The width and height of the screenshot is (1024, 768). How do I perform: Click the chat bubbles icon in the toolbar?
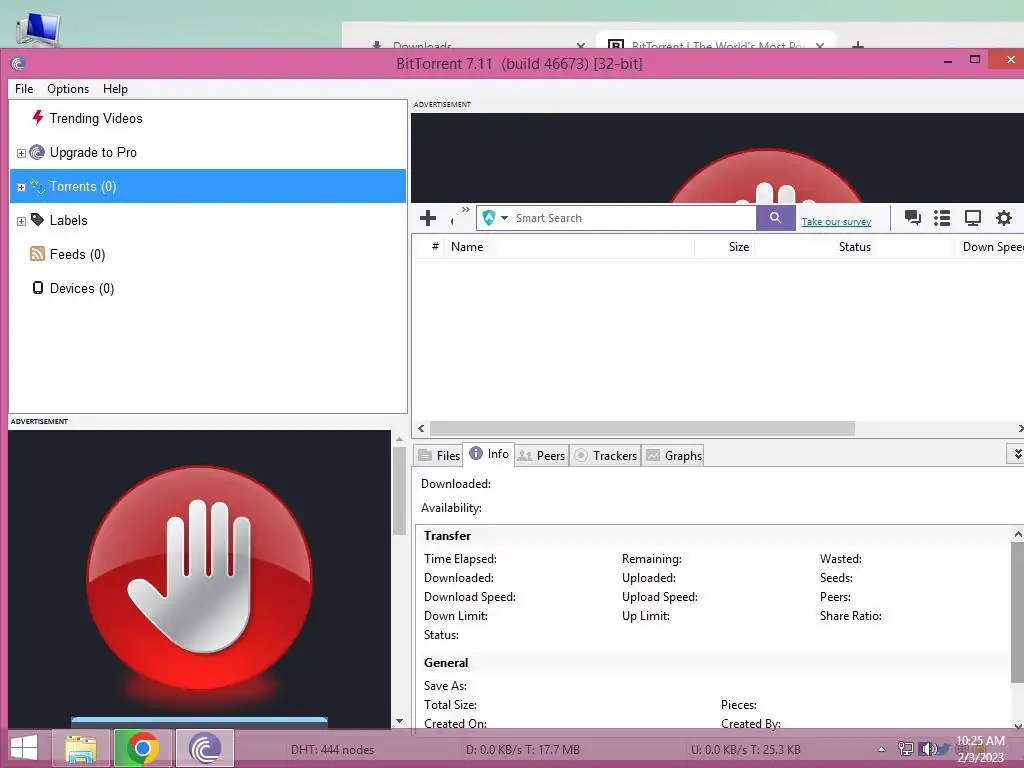pyautogui.click(x=912, y=218)
